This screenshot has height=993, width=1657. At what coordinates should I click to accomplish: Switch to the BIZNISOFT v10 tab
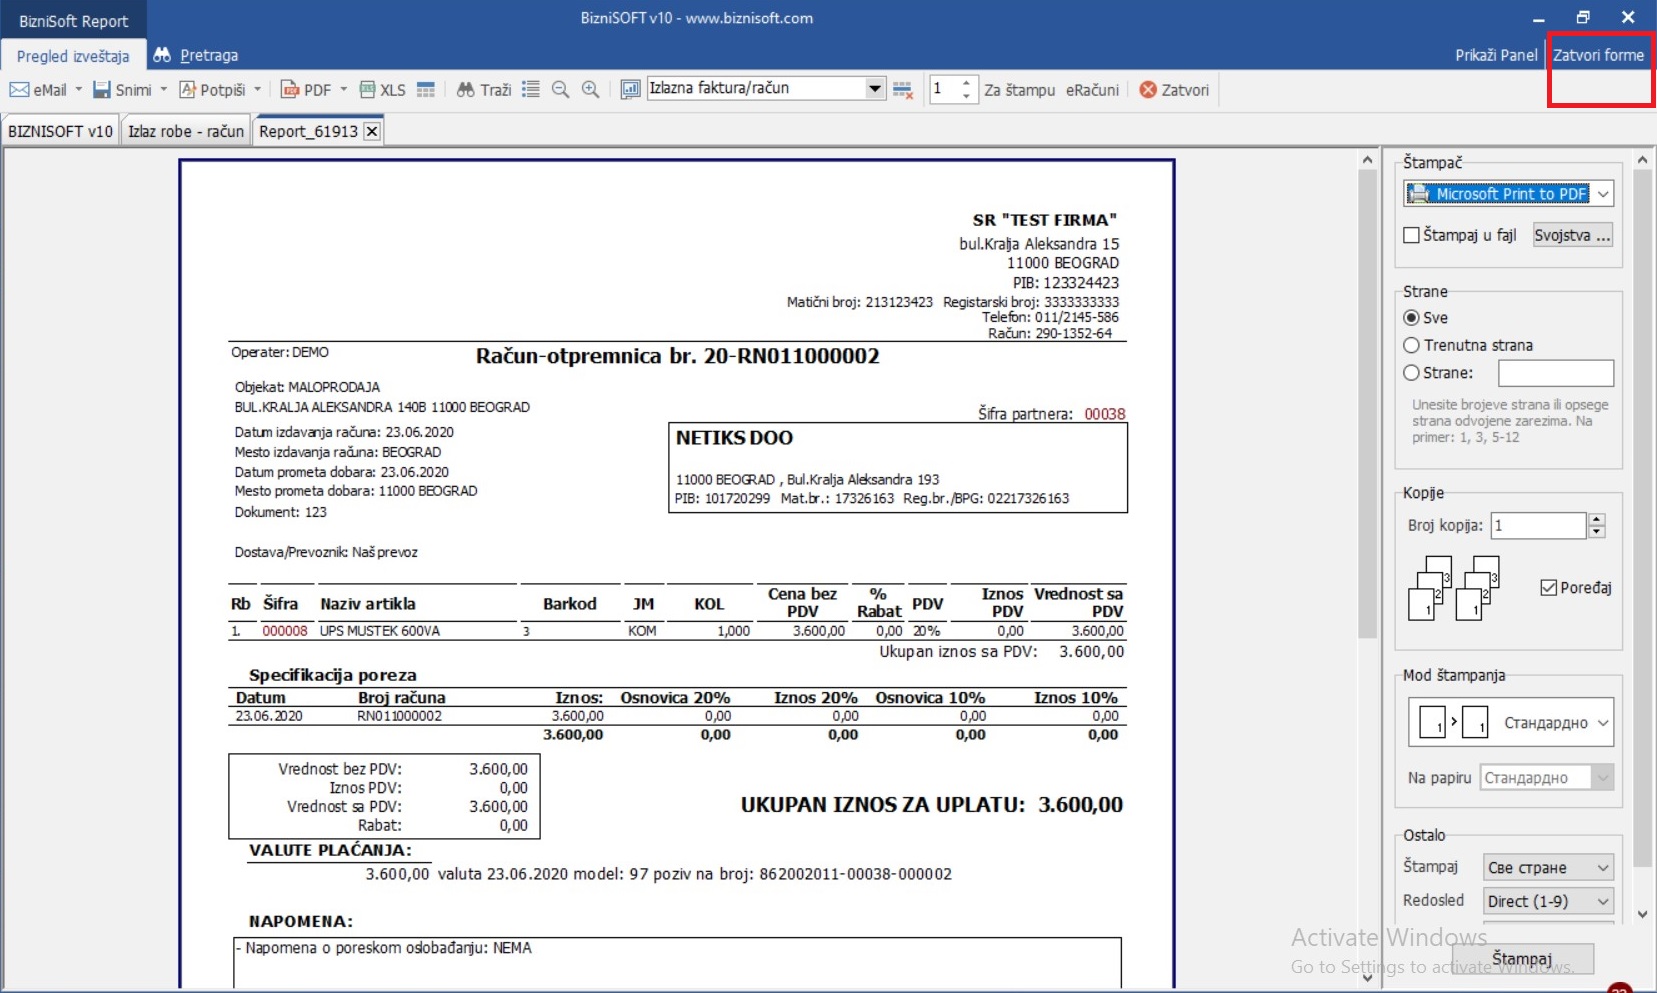coord(60,131)
